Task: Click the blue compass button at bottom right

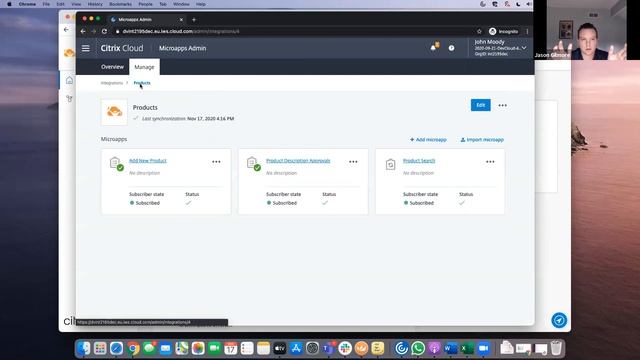Action: coord(559,320)
